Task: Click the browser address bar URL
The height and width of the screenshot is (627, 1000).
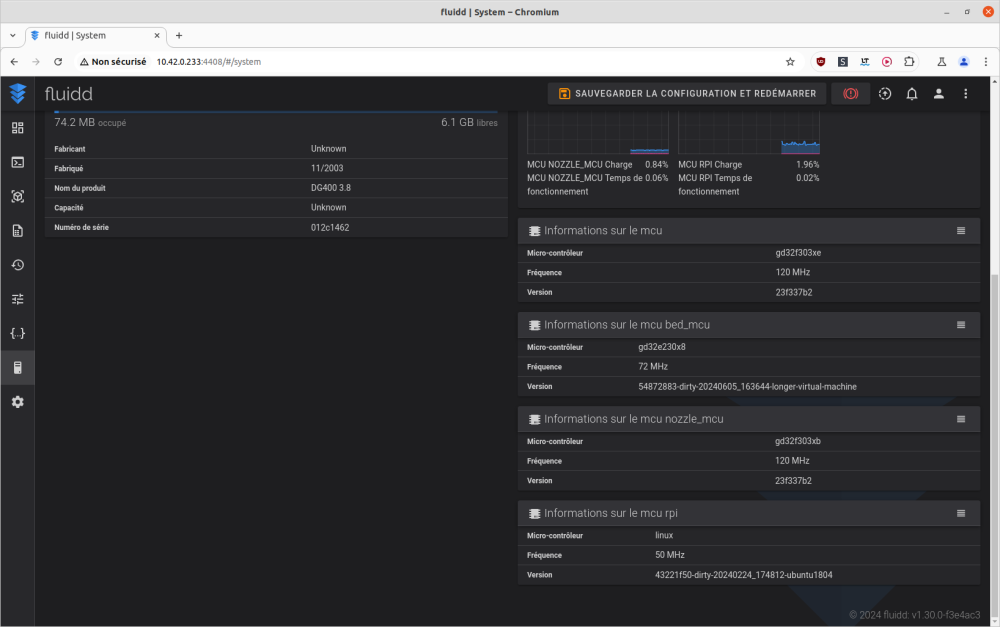Action: pos(208,61)
